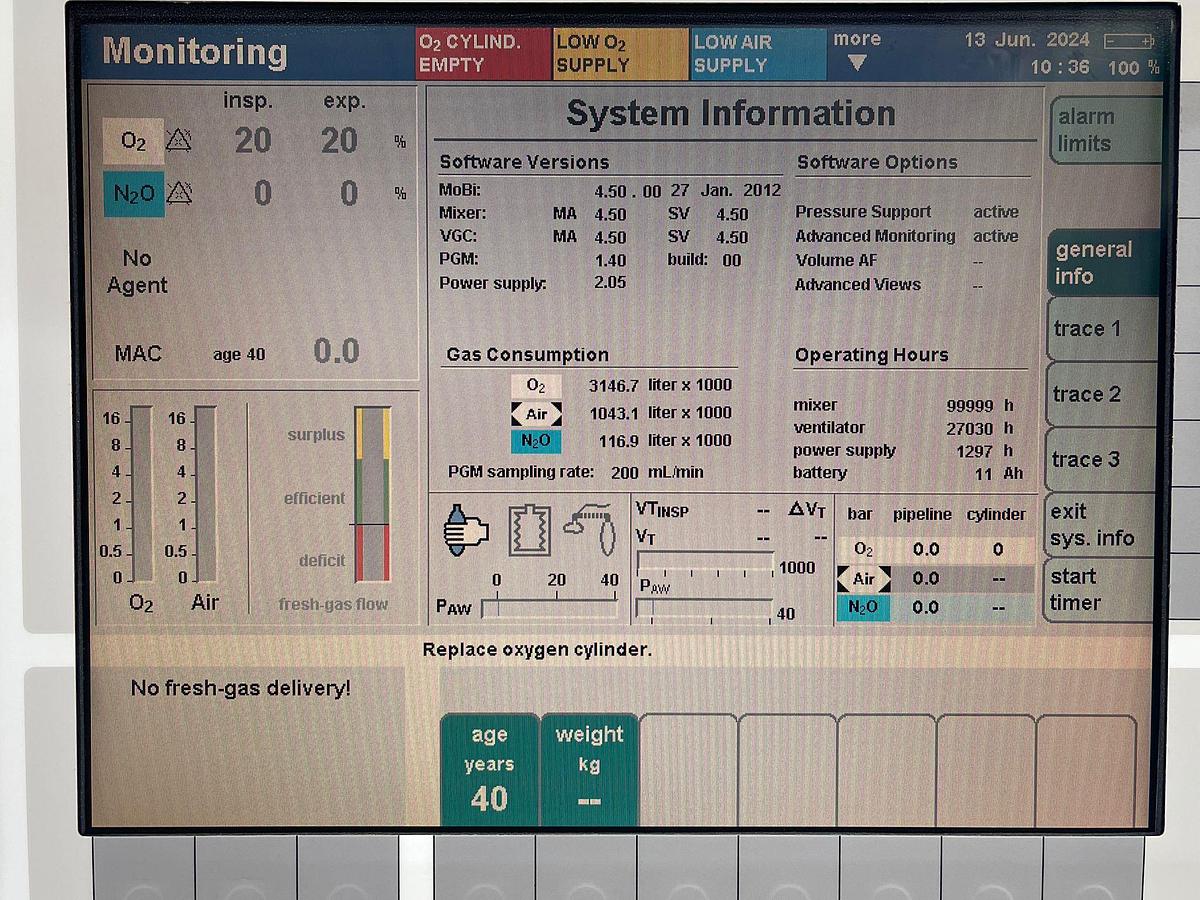Screen dimensions: 1200x900
Task: Click the Air gas consumption label icon
Action: tap(536, 413)
